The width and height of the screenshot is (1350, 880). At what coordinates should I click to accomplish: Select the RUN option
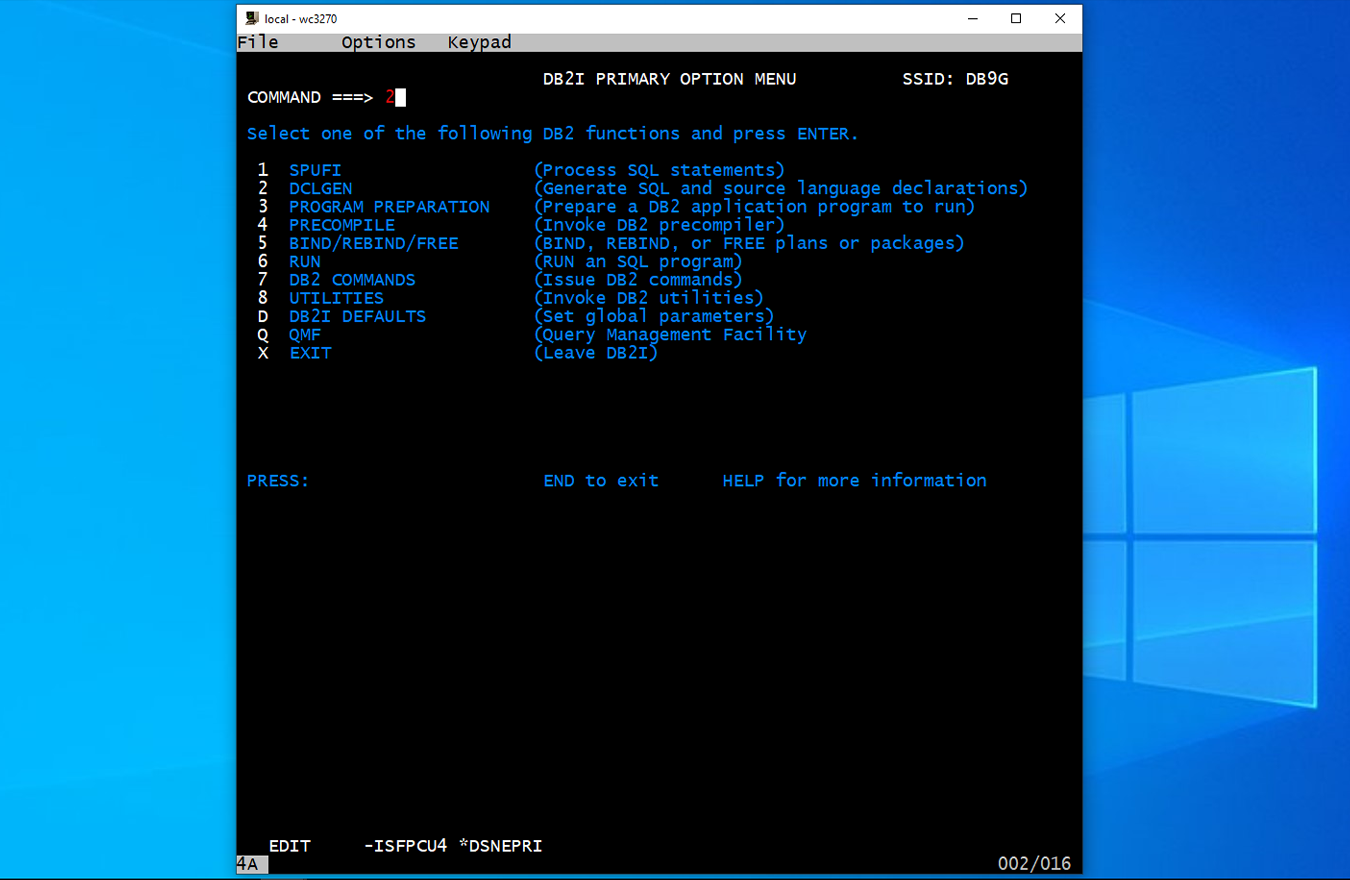click(305, 262)
